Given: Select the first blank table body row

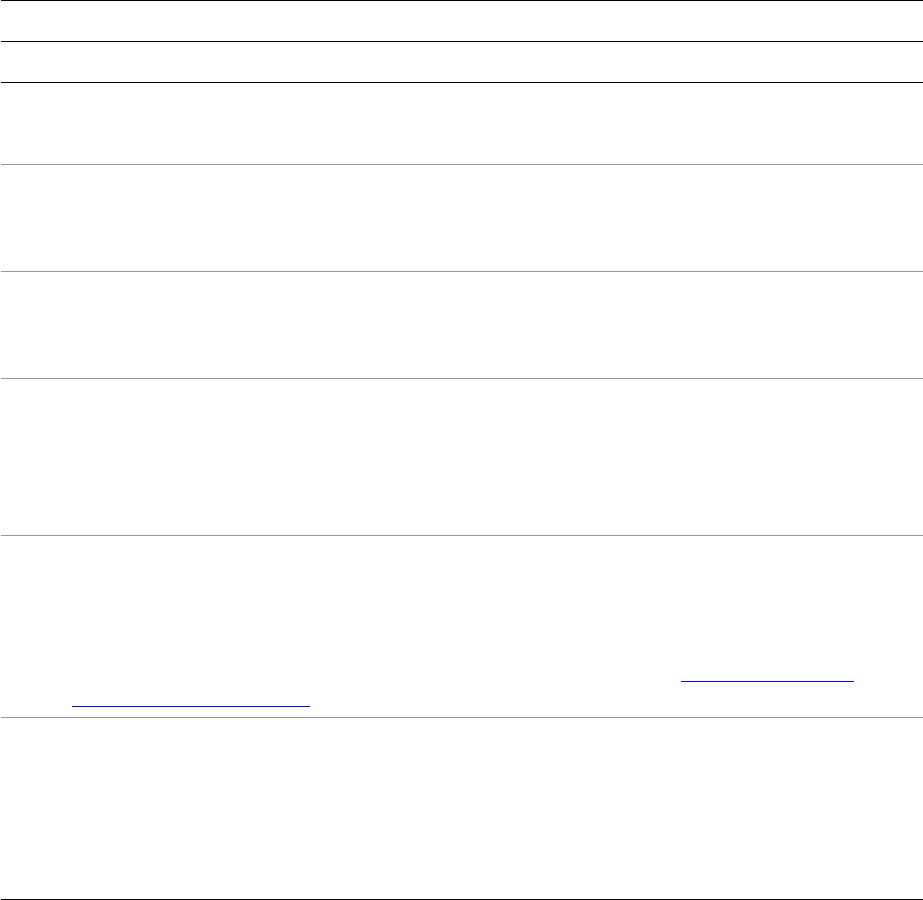Looking at the screenshot, I should coord(461,123).
